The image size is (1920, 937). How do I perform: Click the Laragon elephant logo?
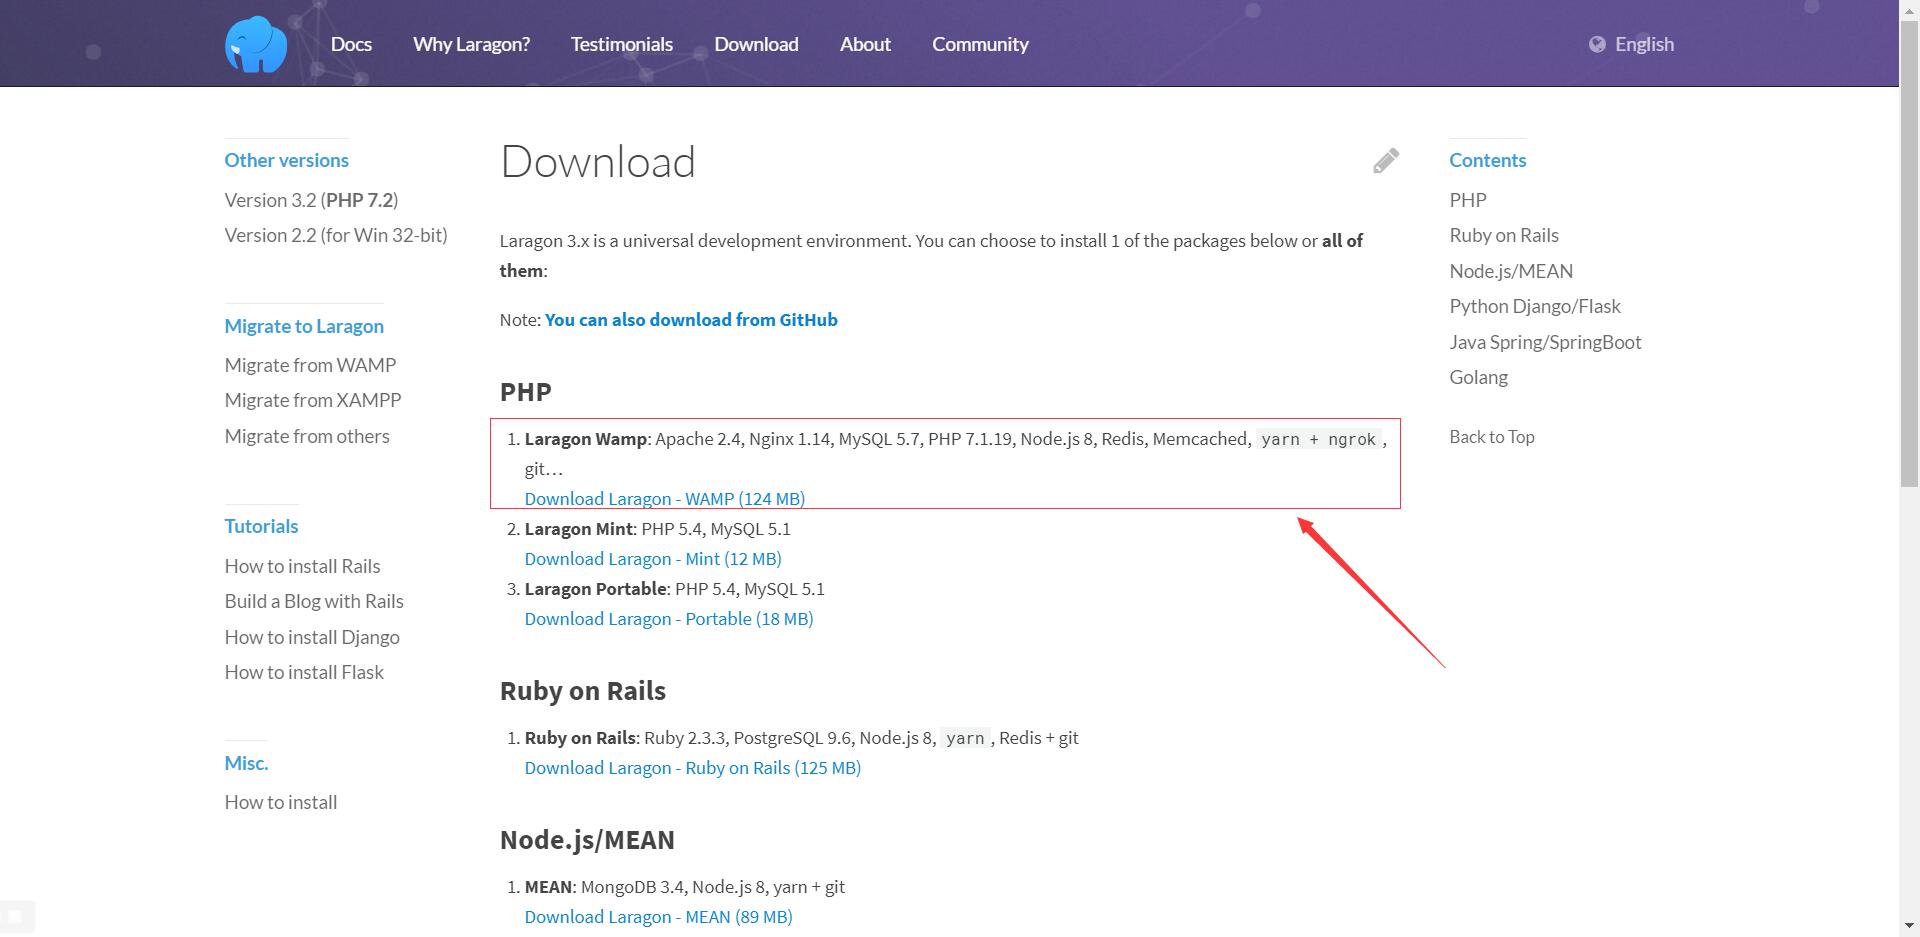point(256,44)
